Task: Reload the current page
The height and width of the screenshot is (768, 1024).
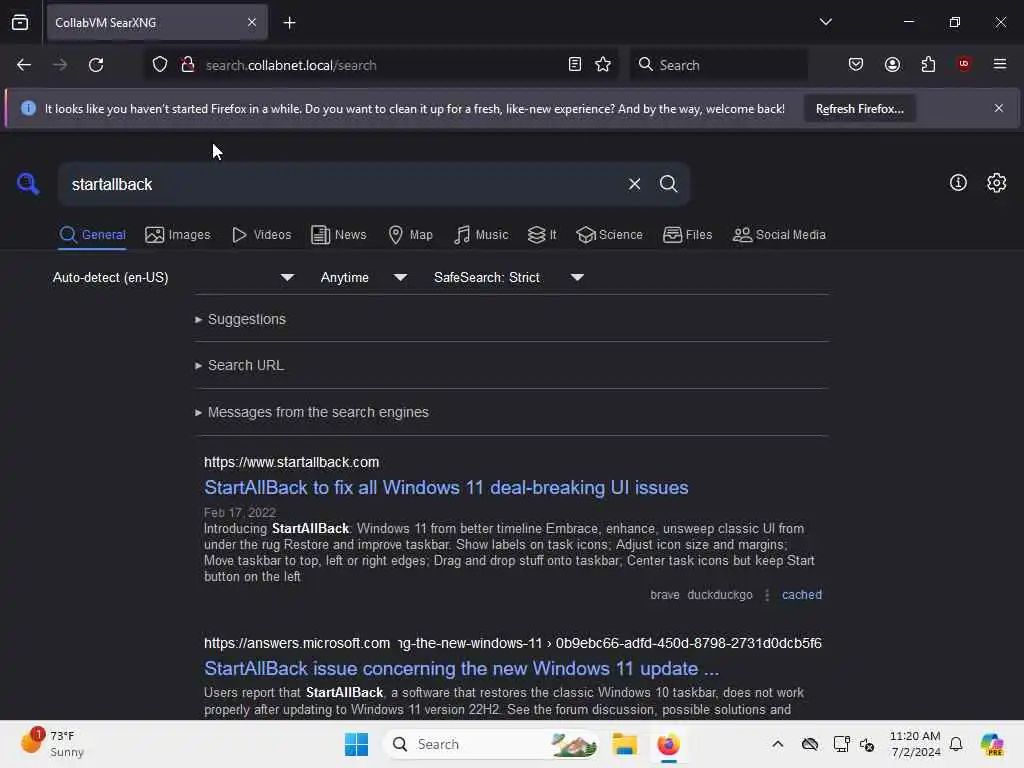Action: (96, 65)
